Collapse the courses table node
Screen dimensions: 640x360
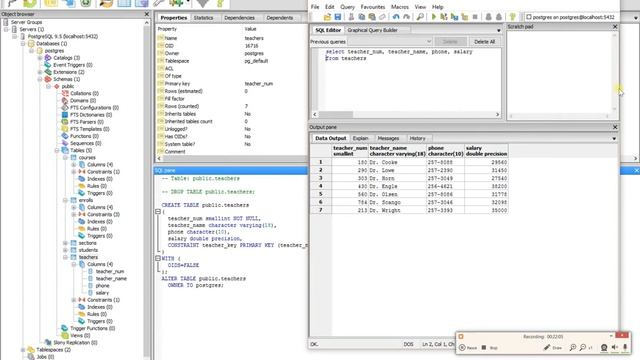(x=65, y=158)
